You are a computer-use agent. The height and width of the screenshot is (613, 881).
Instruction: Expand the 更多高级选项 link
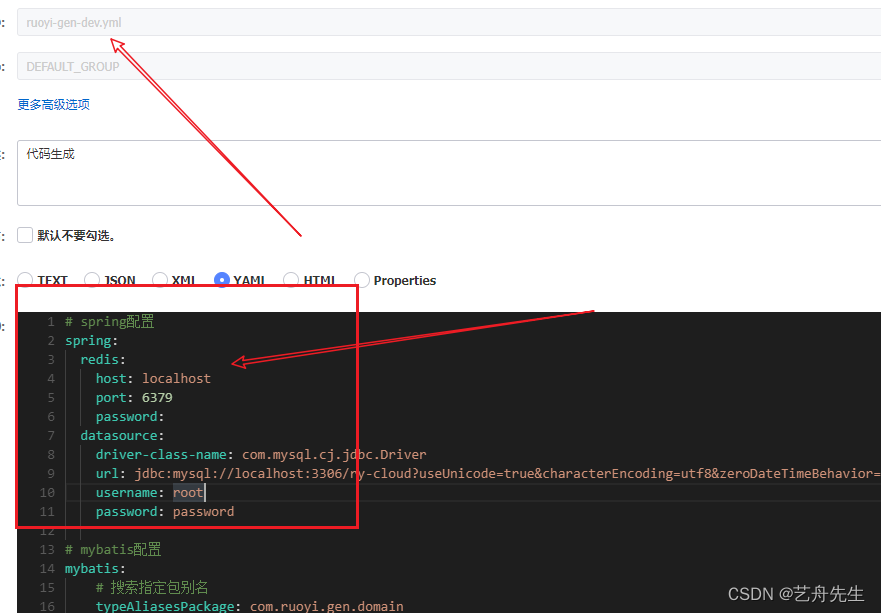click(54, 105)
